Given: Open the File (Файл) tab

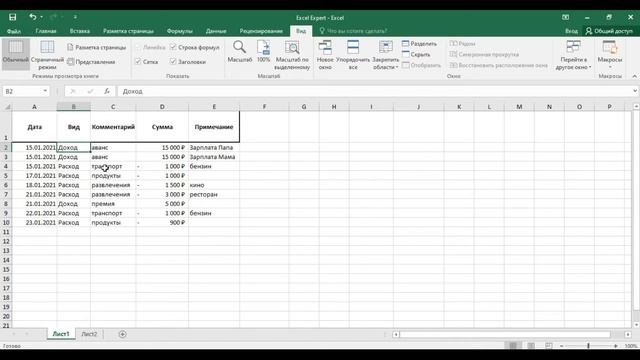Looking at the screenshot, I should [14, 31].
